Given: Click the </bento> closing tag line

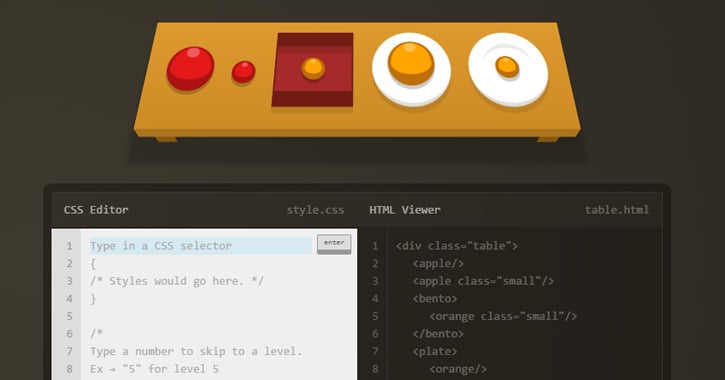Looking at the screenshot, I should pos(438,334).
